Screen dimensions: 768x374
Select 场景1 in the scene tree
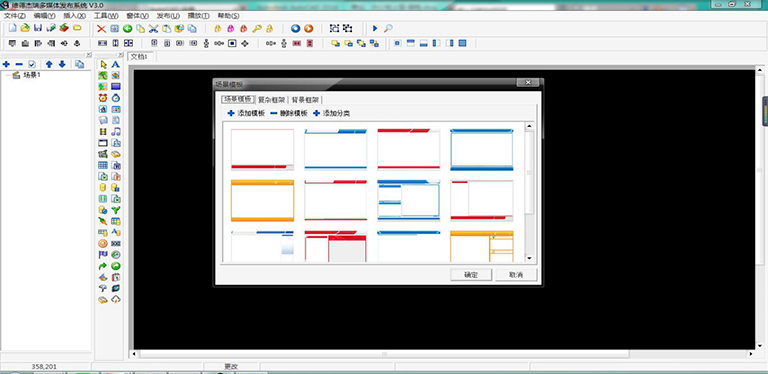32,75
